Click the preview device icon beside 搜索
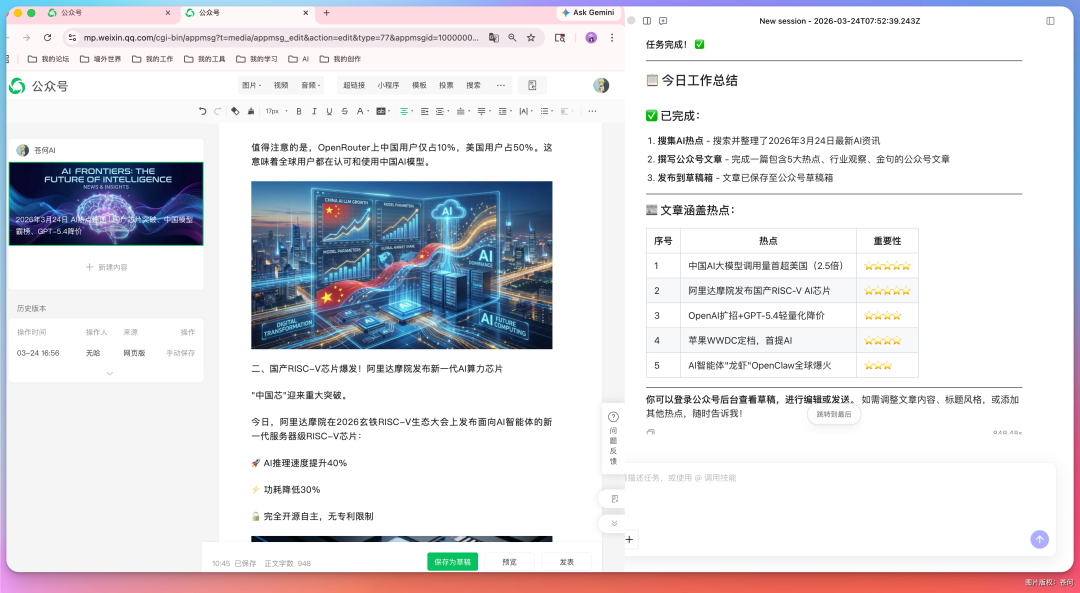Viewport: 1080px width, 593px height. tap(531, 85)
